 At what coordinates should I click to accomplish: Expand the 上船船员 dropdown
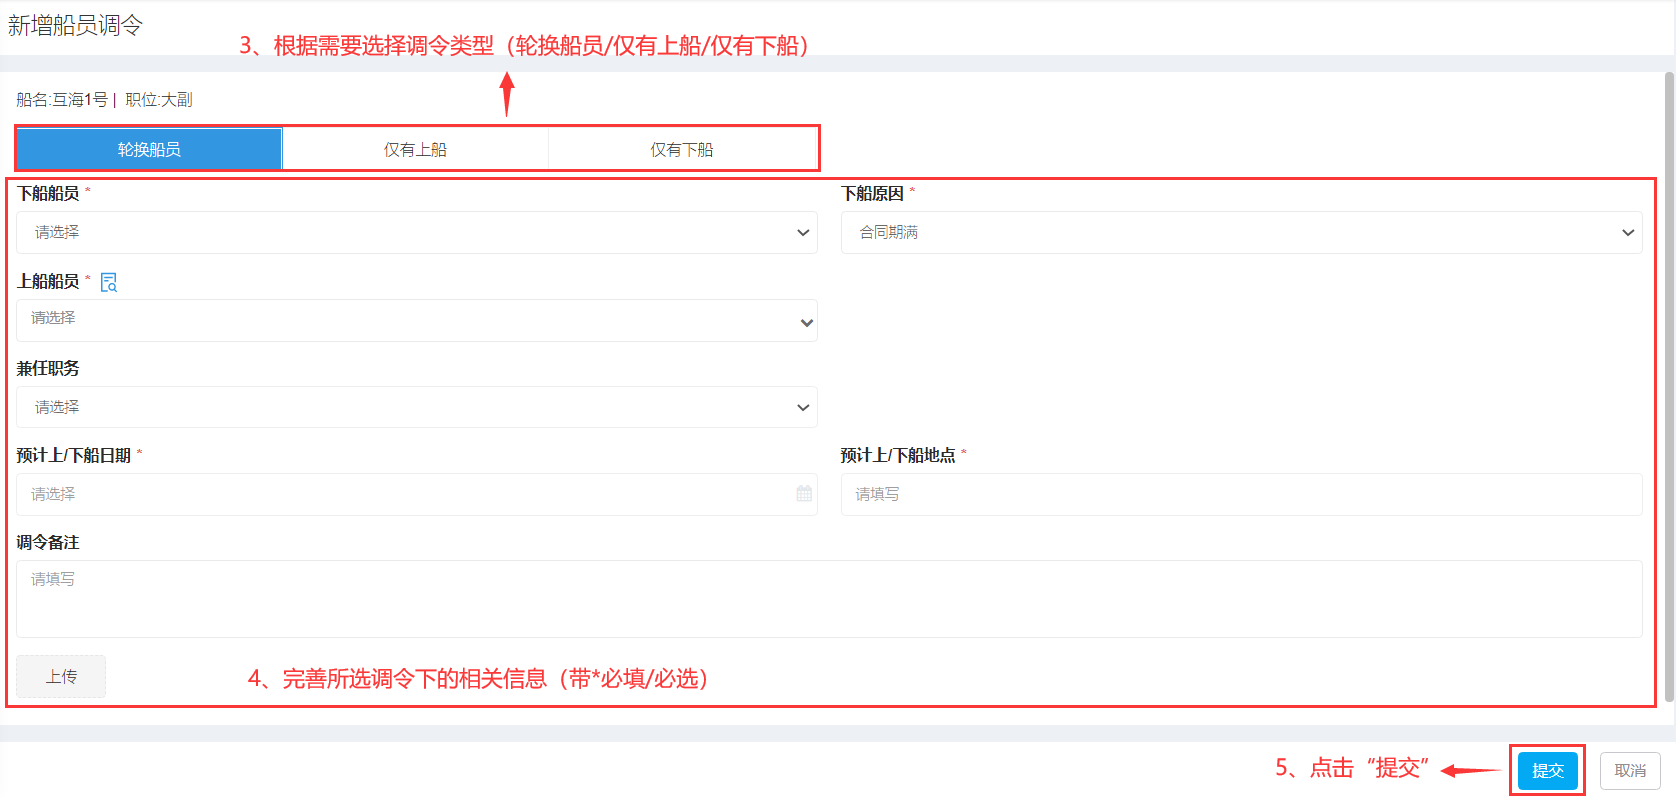click(x=417, y=321)
